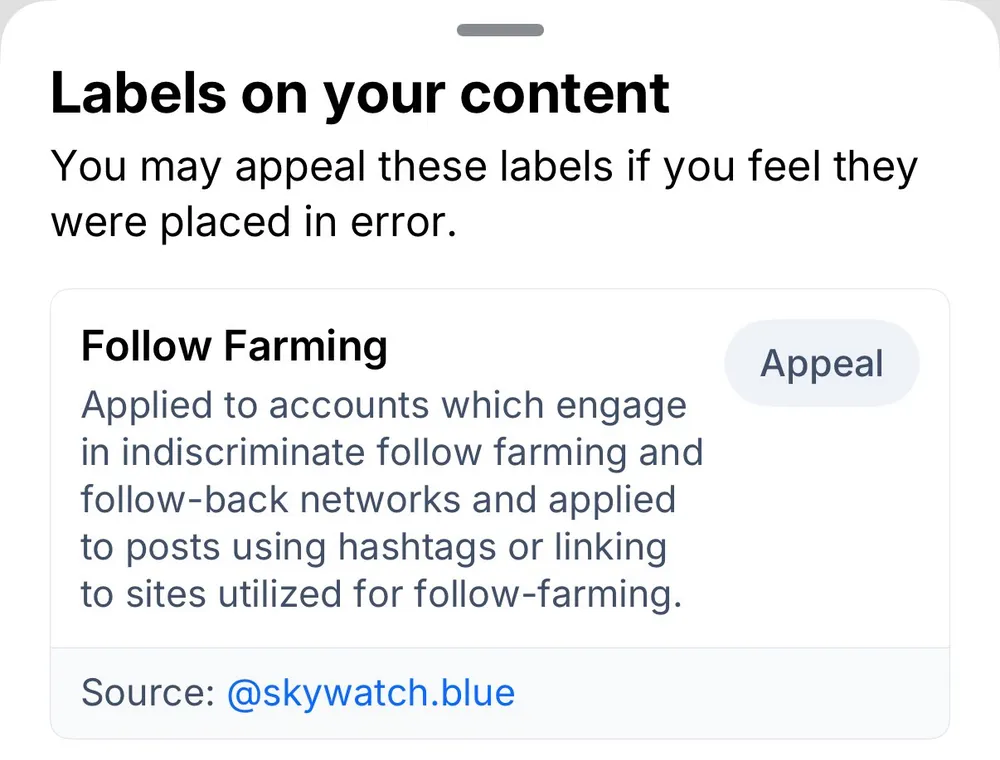Viewport: 1000px width, 760px height.
Task: Click "Applied to accounts which engage" description line
Action: point(384,406)
